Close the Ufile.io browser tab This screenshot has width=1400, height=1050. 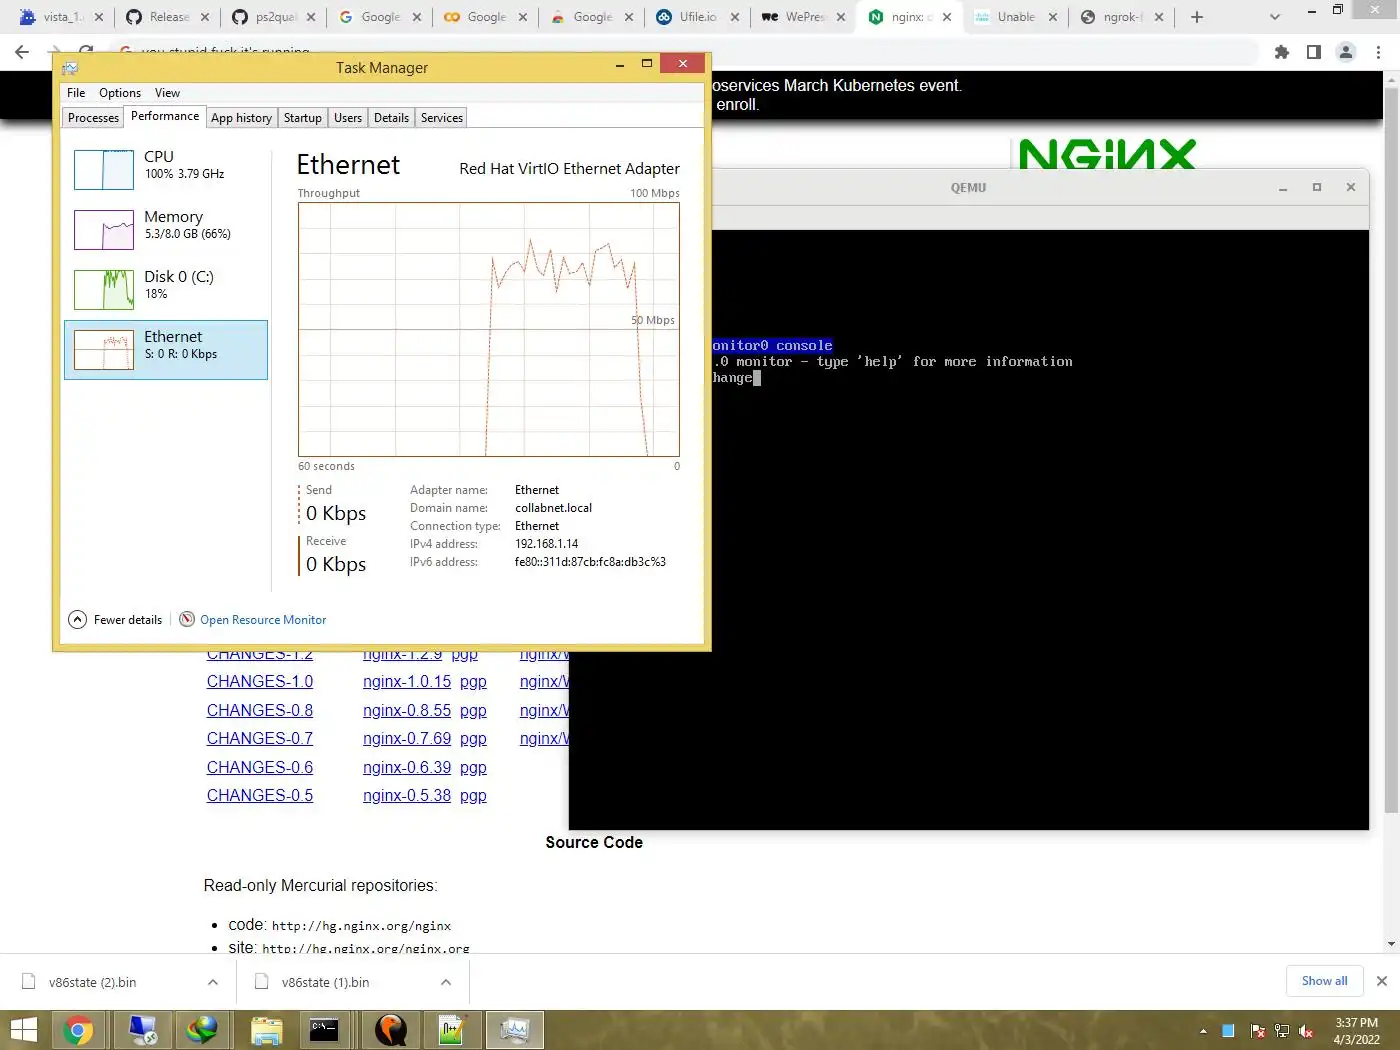[735, 17]
